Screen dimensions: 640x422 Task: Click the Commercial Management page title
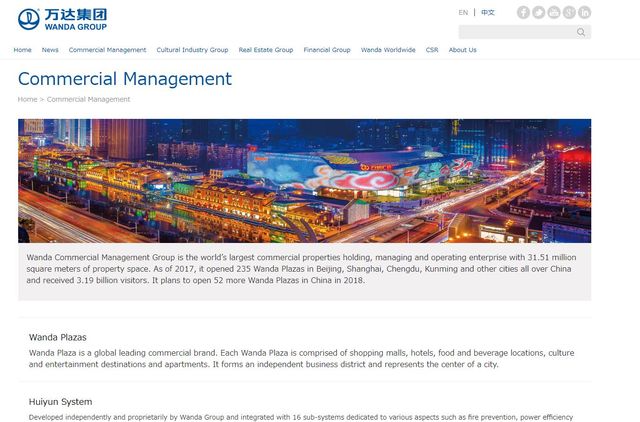click(125, 79)
